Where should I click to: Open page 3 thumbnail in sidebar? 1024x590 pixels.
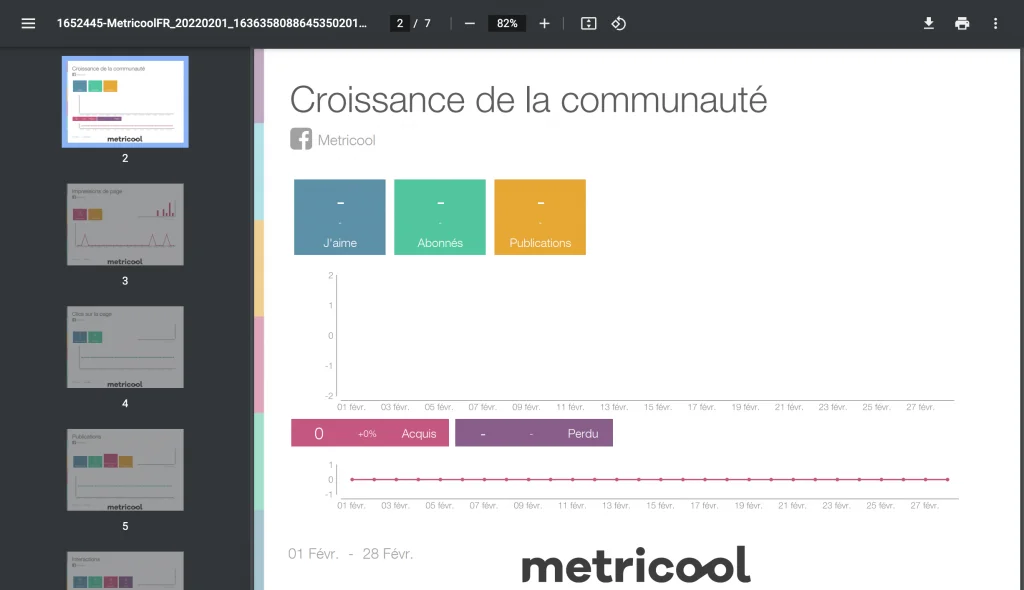[125, 224]
